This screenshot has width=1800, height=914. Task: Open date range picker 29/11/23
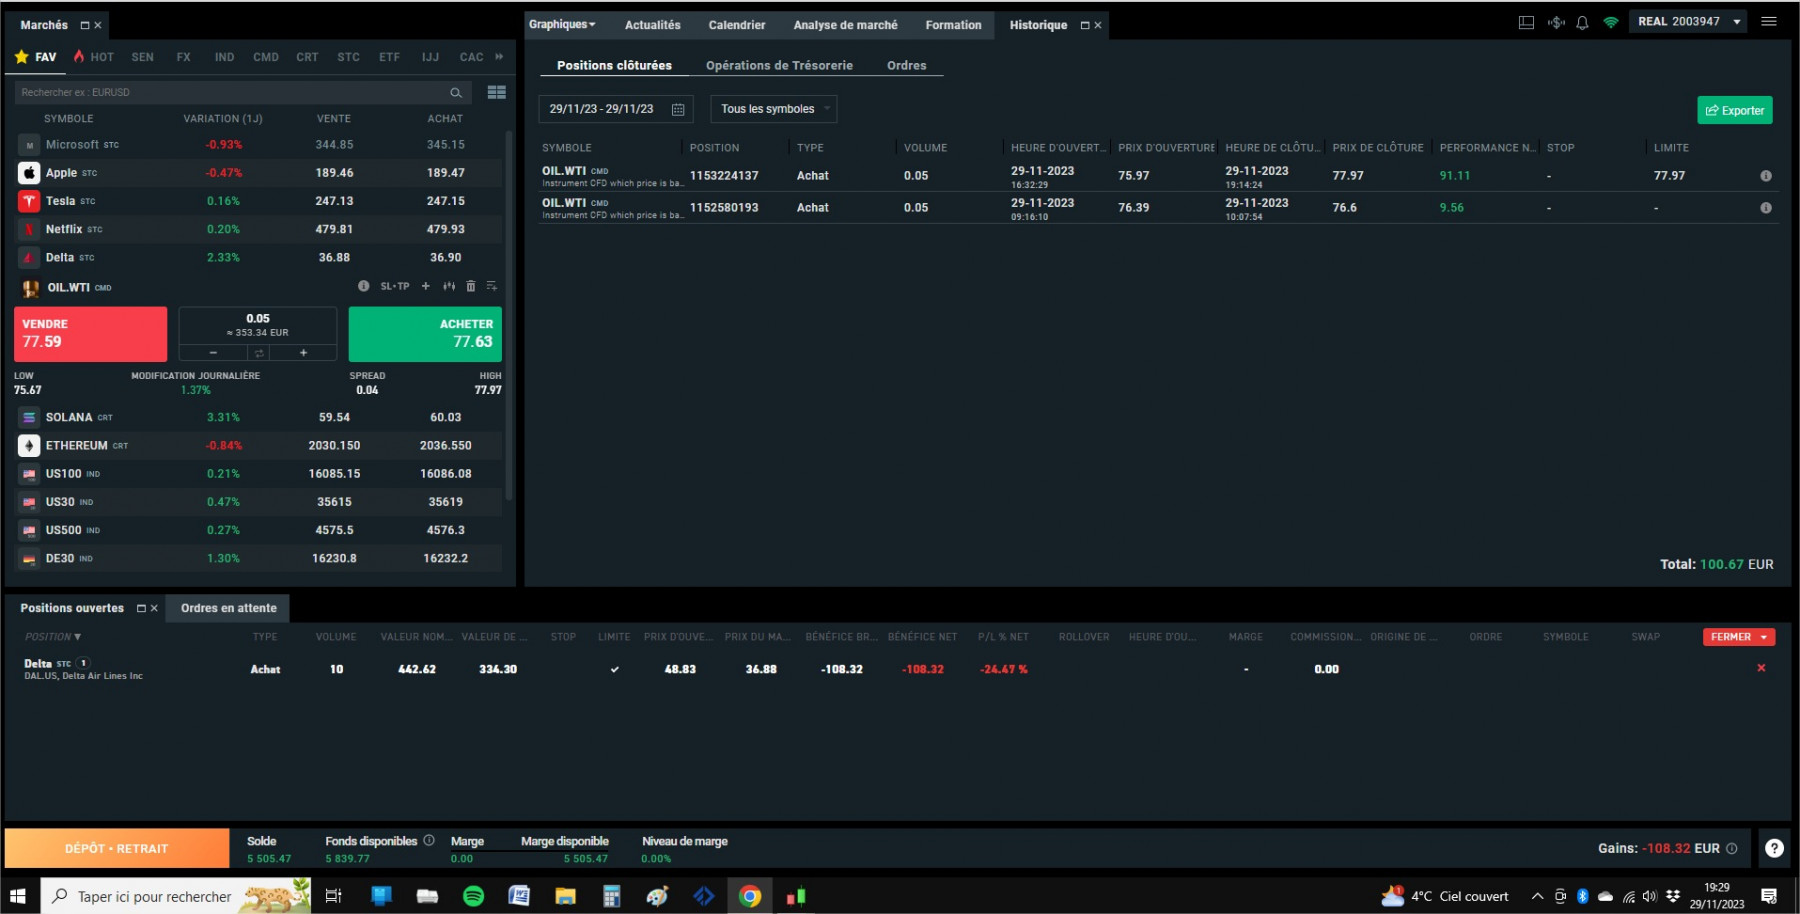click(x=616, y=109)
